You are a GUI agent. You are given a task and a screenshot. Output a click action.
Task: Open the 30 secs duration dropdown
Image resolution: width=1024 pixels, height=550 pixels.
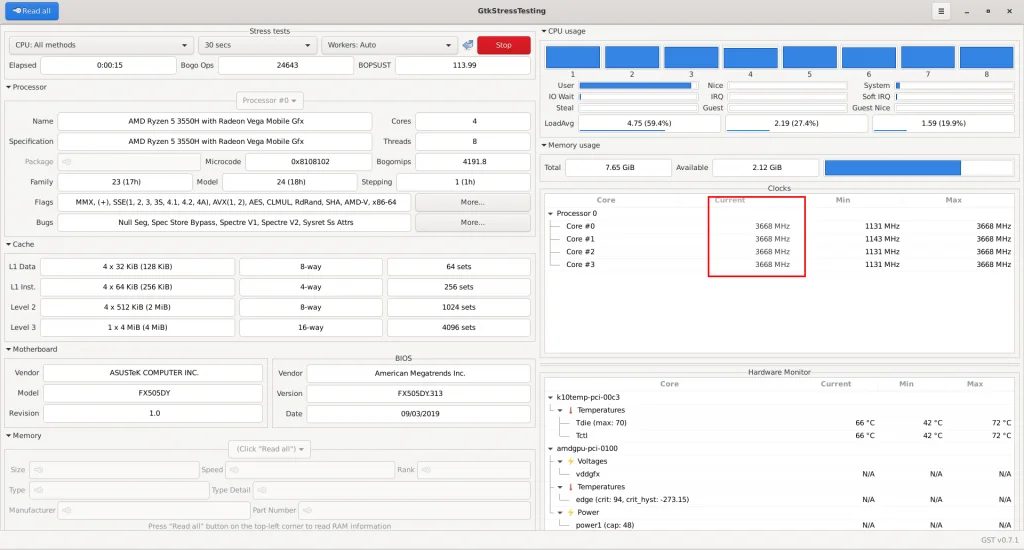257,45
